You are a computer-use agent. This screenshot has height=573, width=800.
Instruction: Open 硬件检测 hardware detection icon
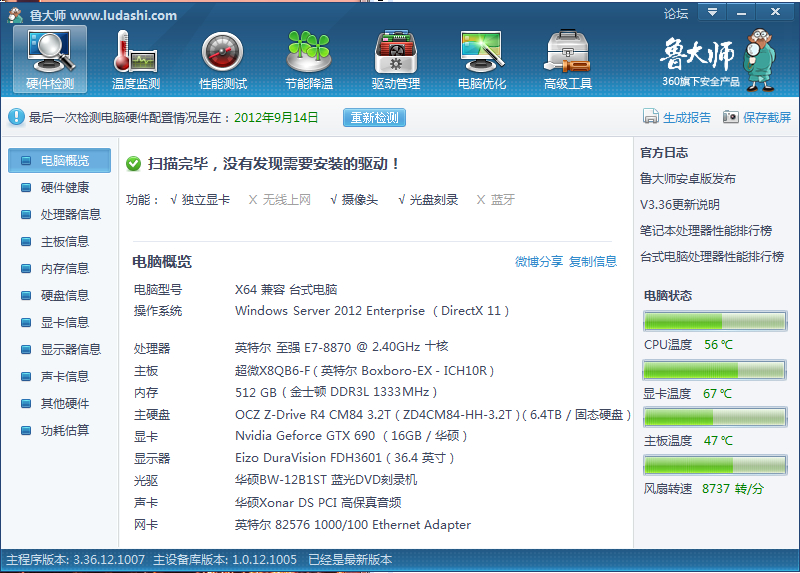[x=50, y=59]
